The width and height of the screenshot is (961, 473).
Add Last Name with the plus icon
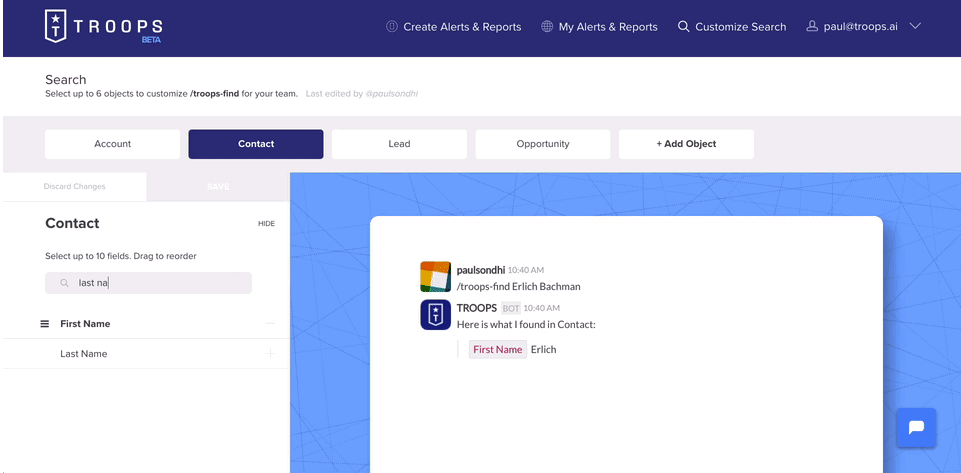270,354
